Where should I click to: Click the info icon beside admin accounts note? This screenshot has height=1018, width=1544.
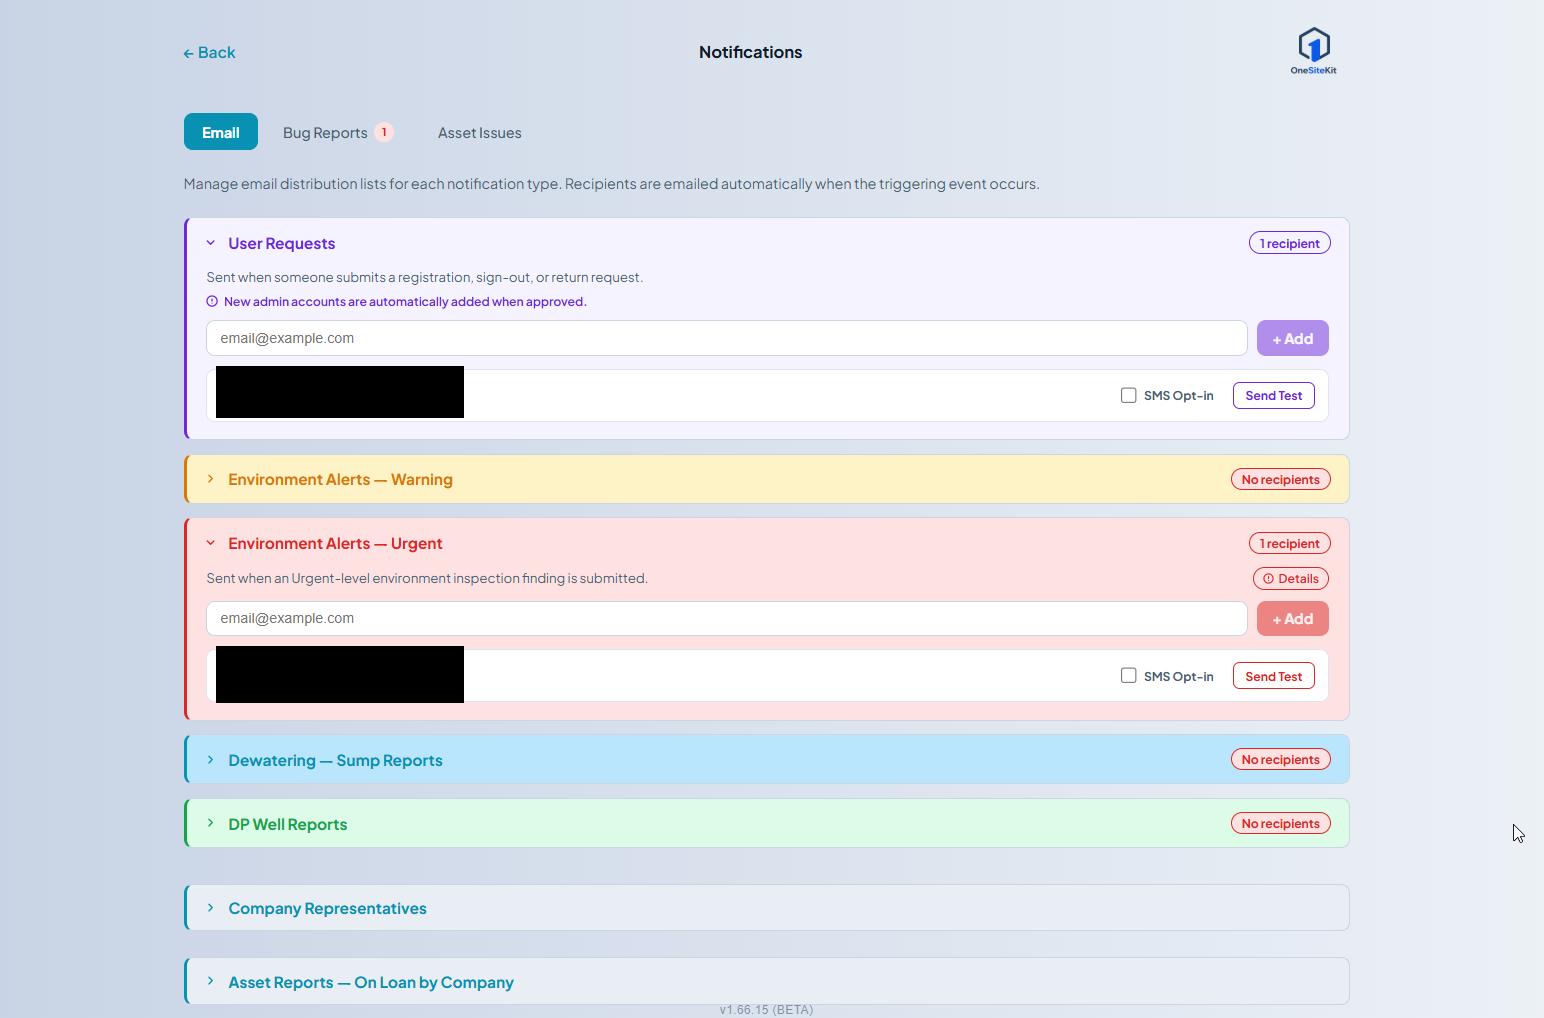click(212, 302)
